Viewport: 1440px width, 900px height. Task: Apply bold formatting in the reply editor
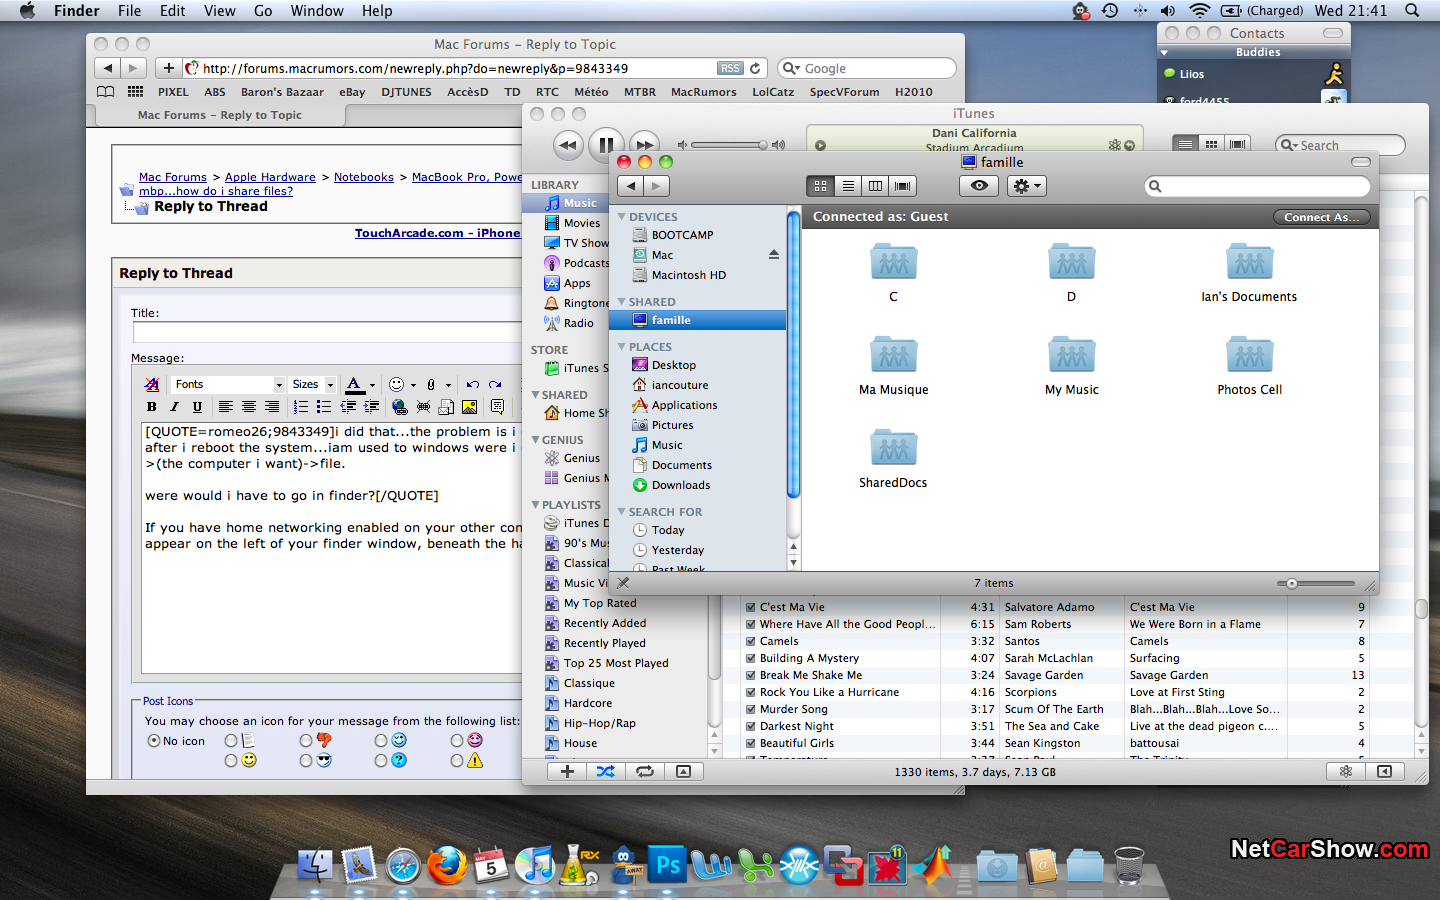pyautogui.click(x=152, y=407)
